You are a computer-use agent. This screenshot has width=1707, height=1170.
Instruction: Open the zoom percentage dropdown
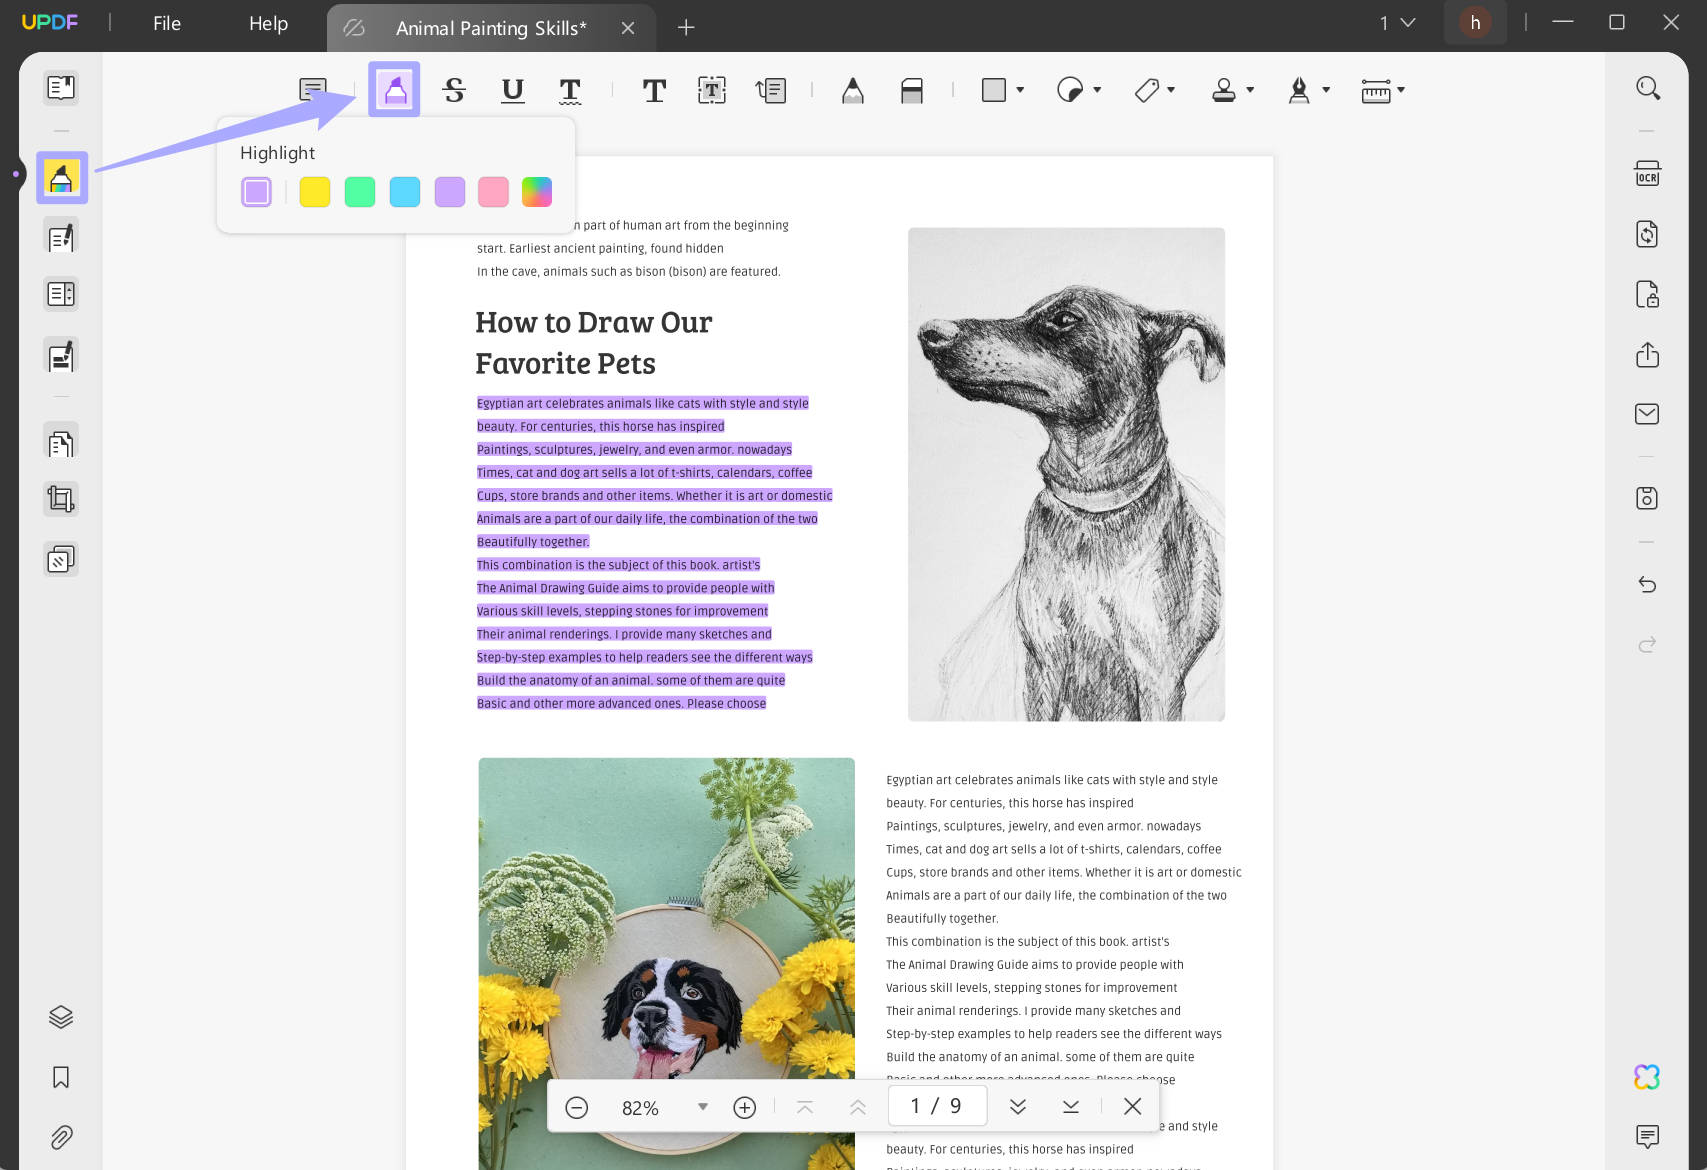(703, 1107)
